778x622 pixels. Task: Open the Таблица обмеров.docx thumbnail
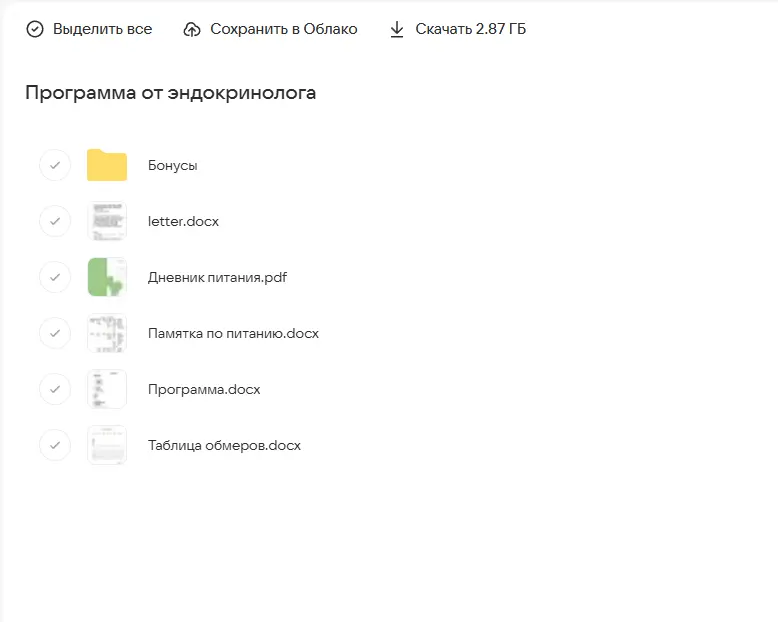pos(107,445)
